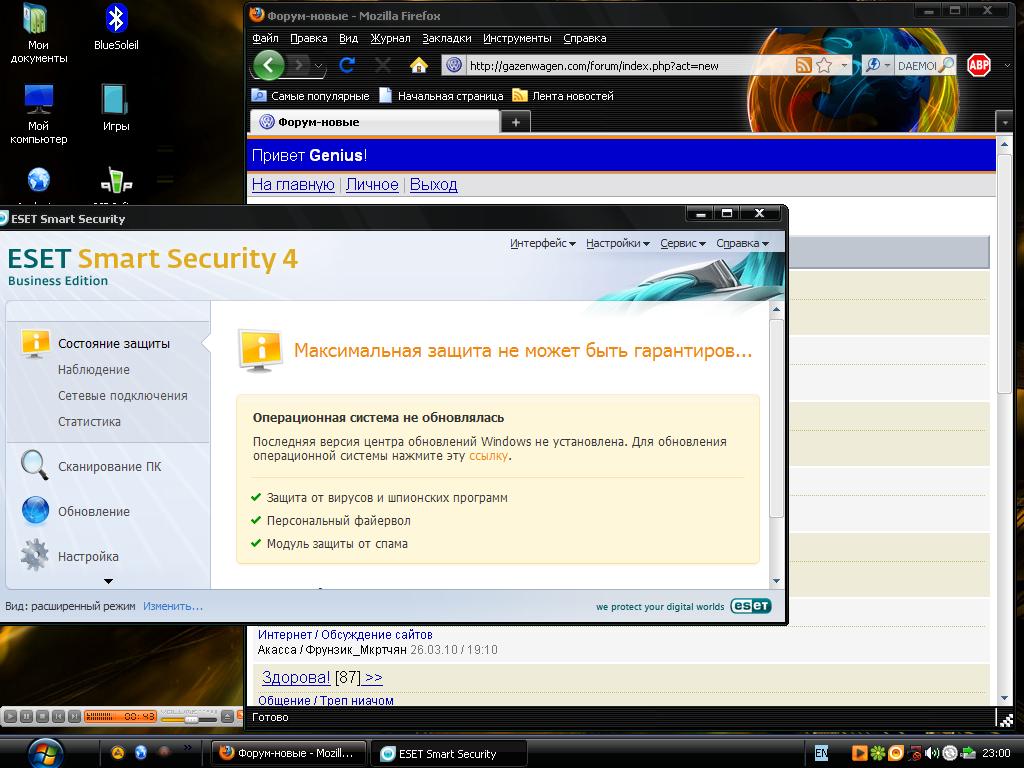Open the Интерфейс dropdown in ESET
The height and width of the screenshot is (768, 1024).
pyautogui.click(x=543, y=243)
